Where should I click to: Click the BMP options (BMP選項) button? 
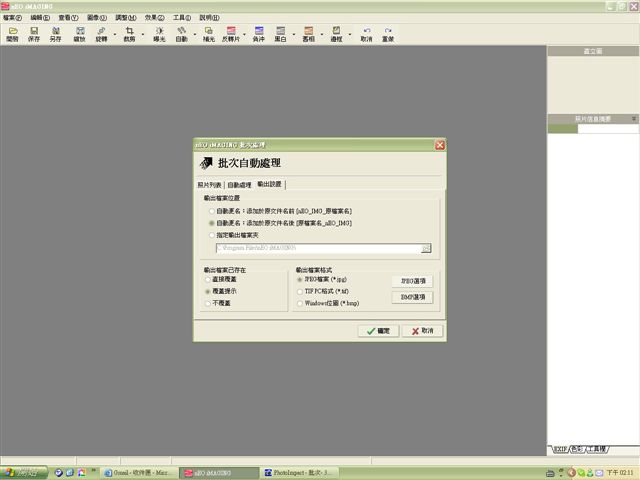point(413,297)
